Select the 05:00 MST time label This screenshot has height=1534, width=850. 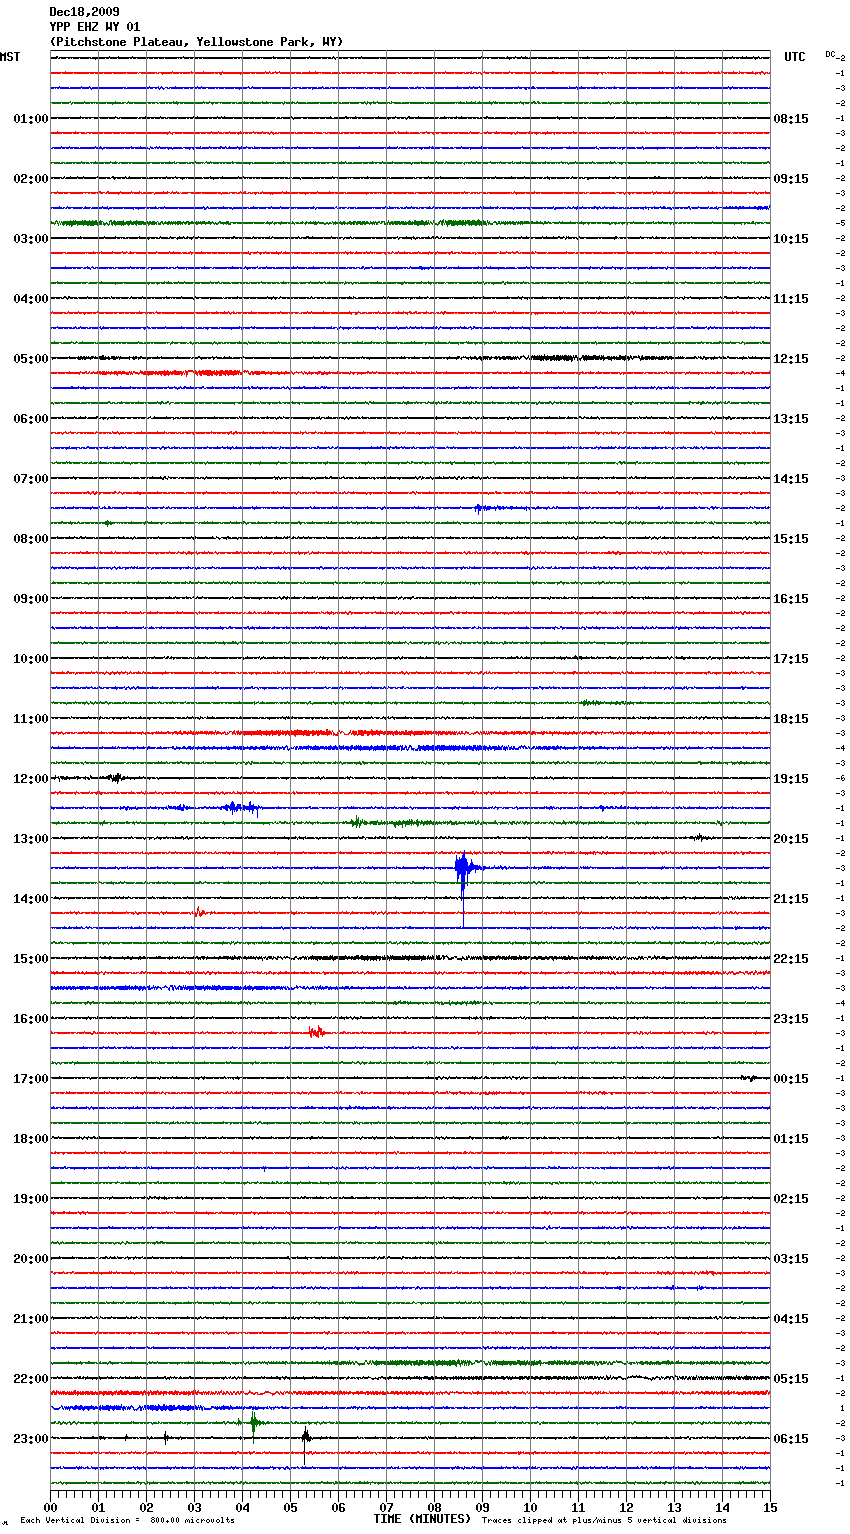pos(31,359)
